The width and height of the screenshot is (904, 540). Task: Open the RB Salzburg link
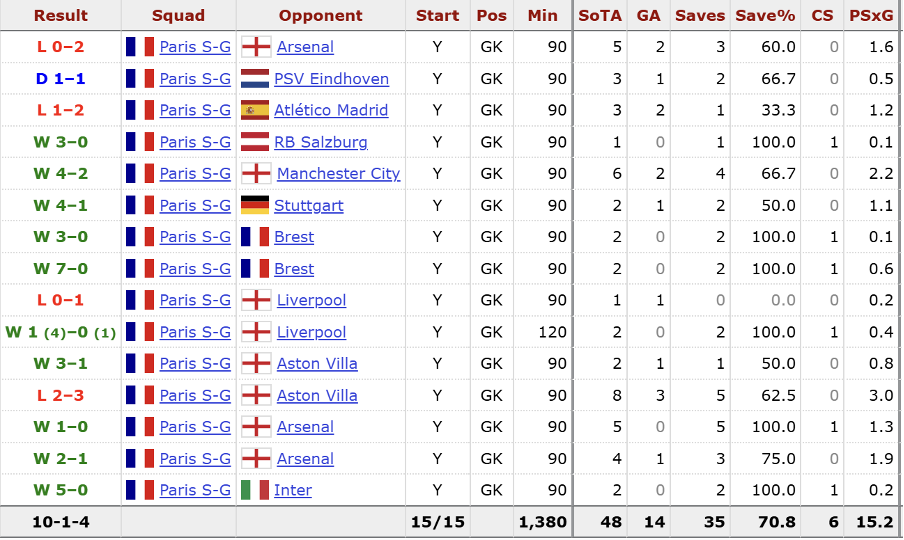(322, 142)
